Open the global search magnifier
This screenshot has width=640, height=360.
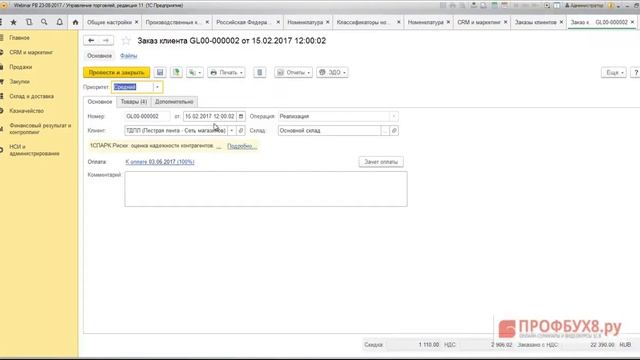pyautogui.click(x=44, y=22)
